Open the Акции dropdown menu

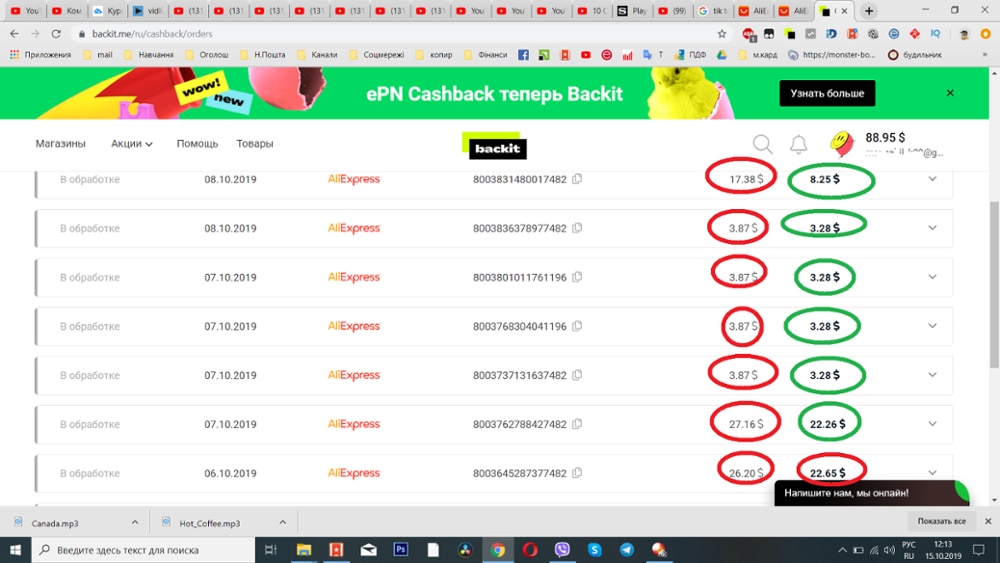132,144
